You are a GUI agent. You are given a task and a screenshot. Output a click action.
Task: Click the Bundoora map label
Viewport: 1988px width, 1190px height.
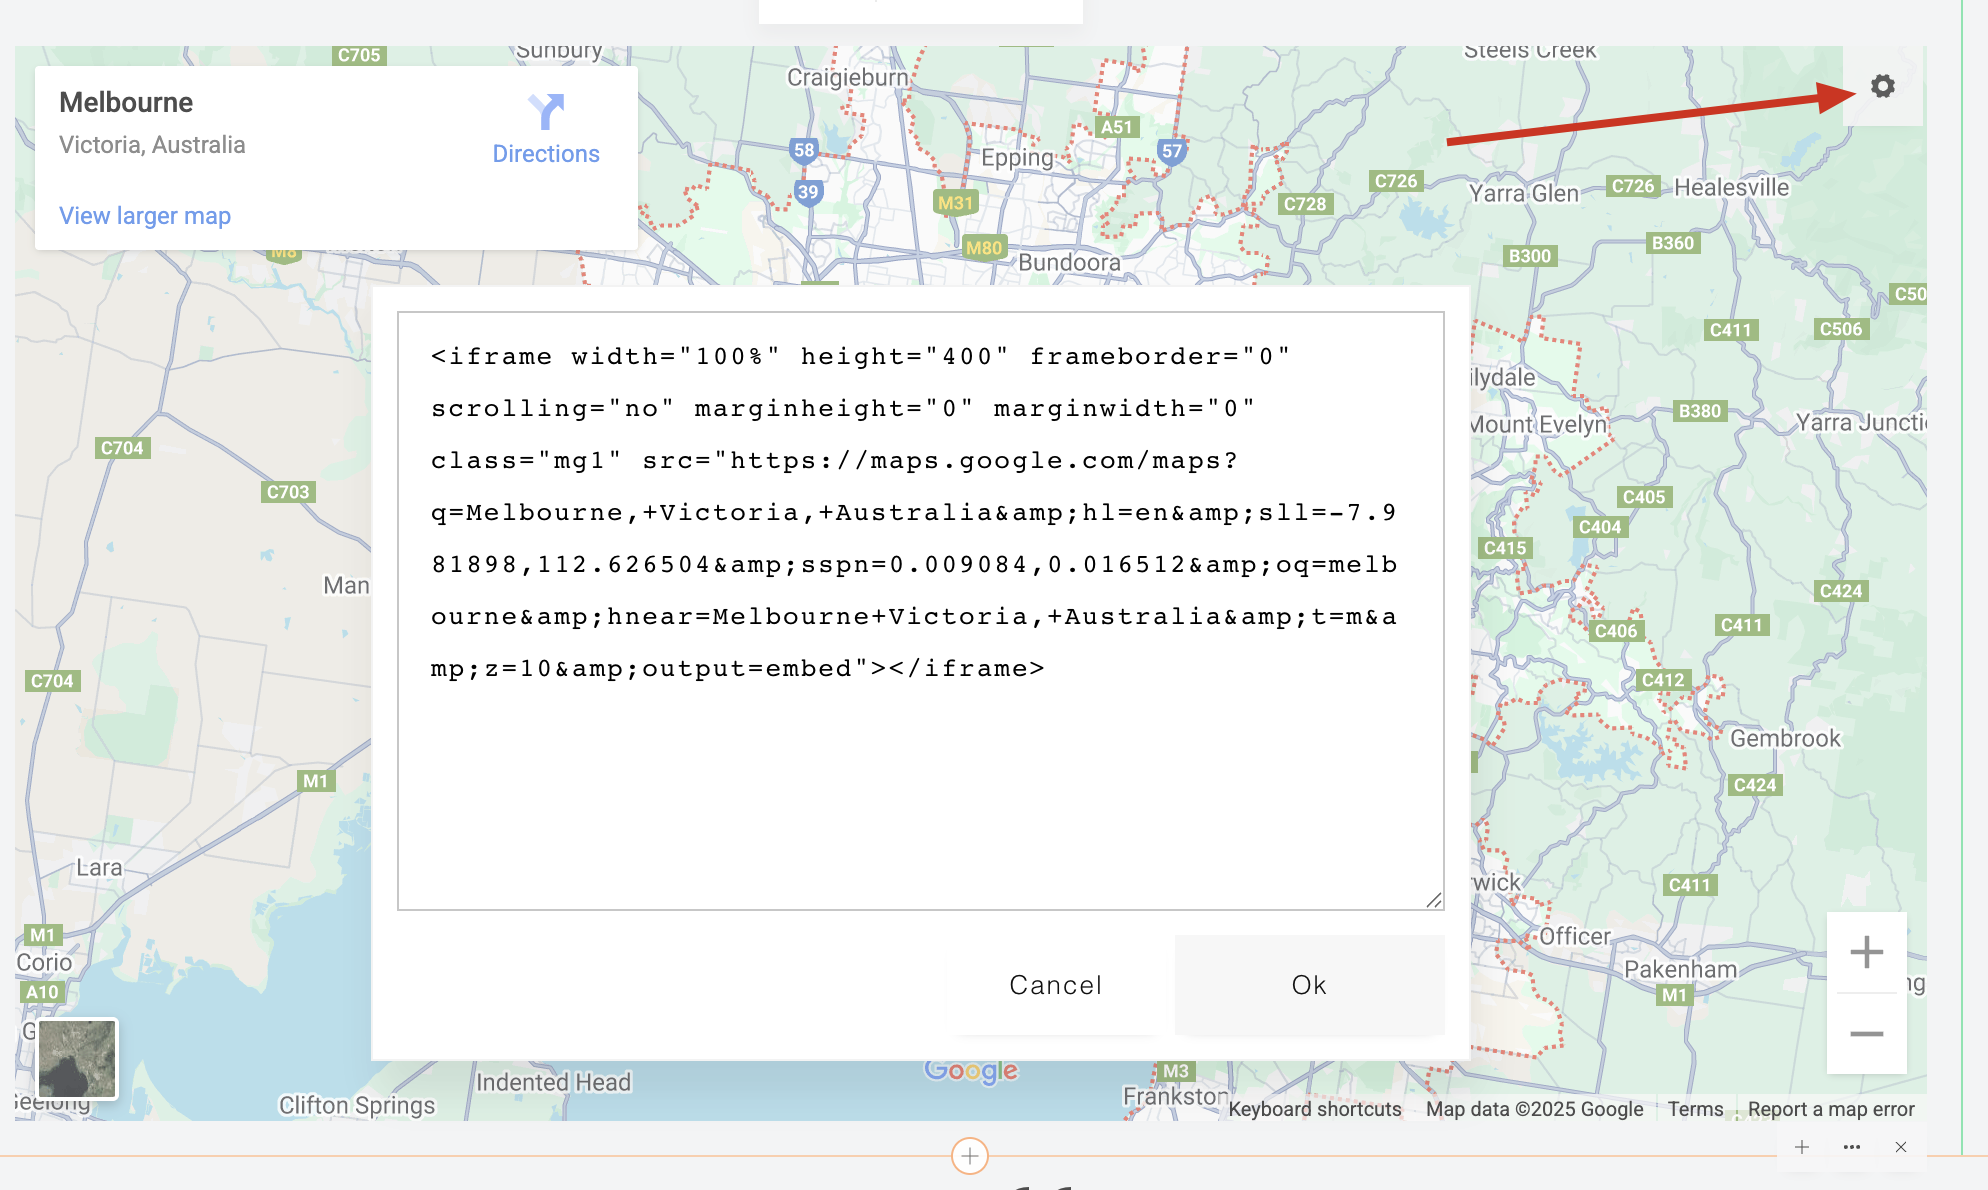tap(1069, 263)
